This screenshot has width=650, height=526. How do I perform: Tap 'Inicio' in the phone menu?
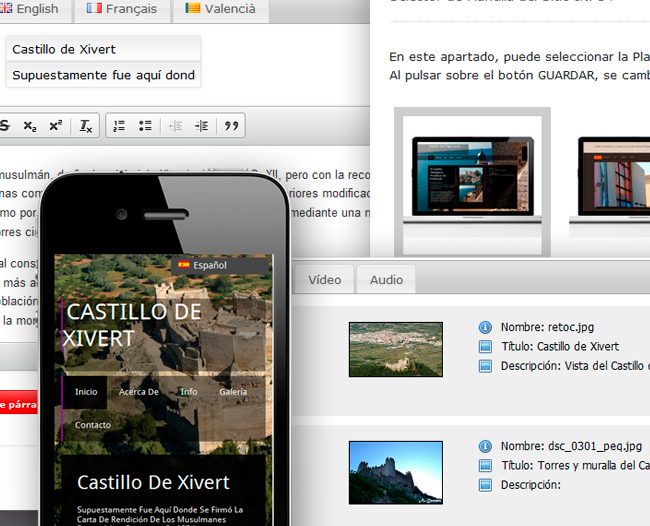coord(85,392)
